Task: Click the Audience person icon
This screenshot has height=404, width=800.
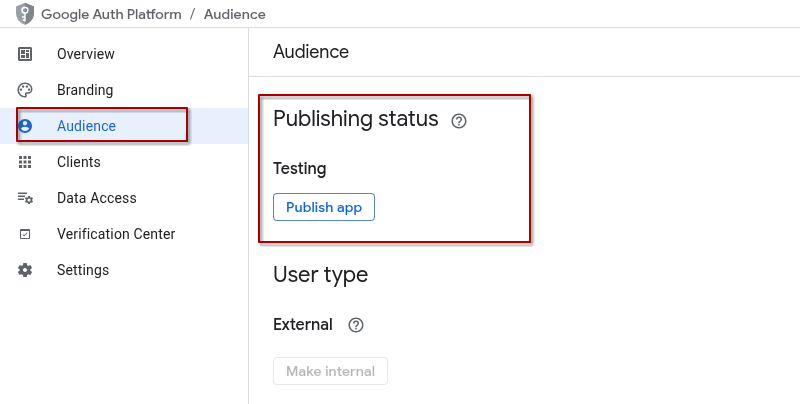Action: pos(25,126)
